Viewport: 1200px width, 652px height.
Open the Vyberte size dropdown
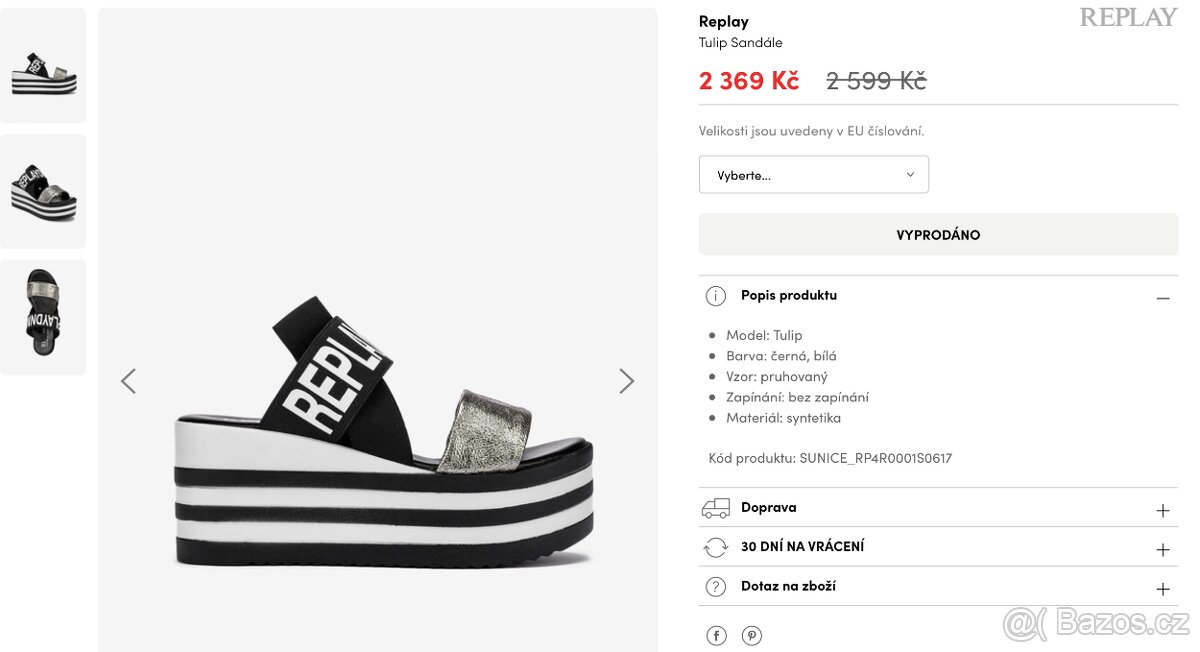click(x=813, y=175)
